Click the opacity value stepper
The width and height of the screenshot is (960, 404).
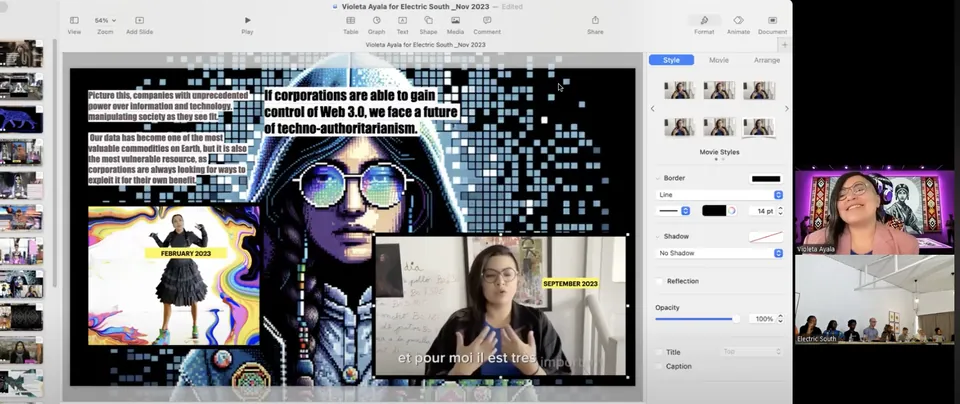point(780,319)
